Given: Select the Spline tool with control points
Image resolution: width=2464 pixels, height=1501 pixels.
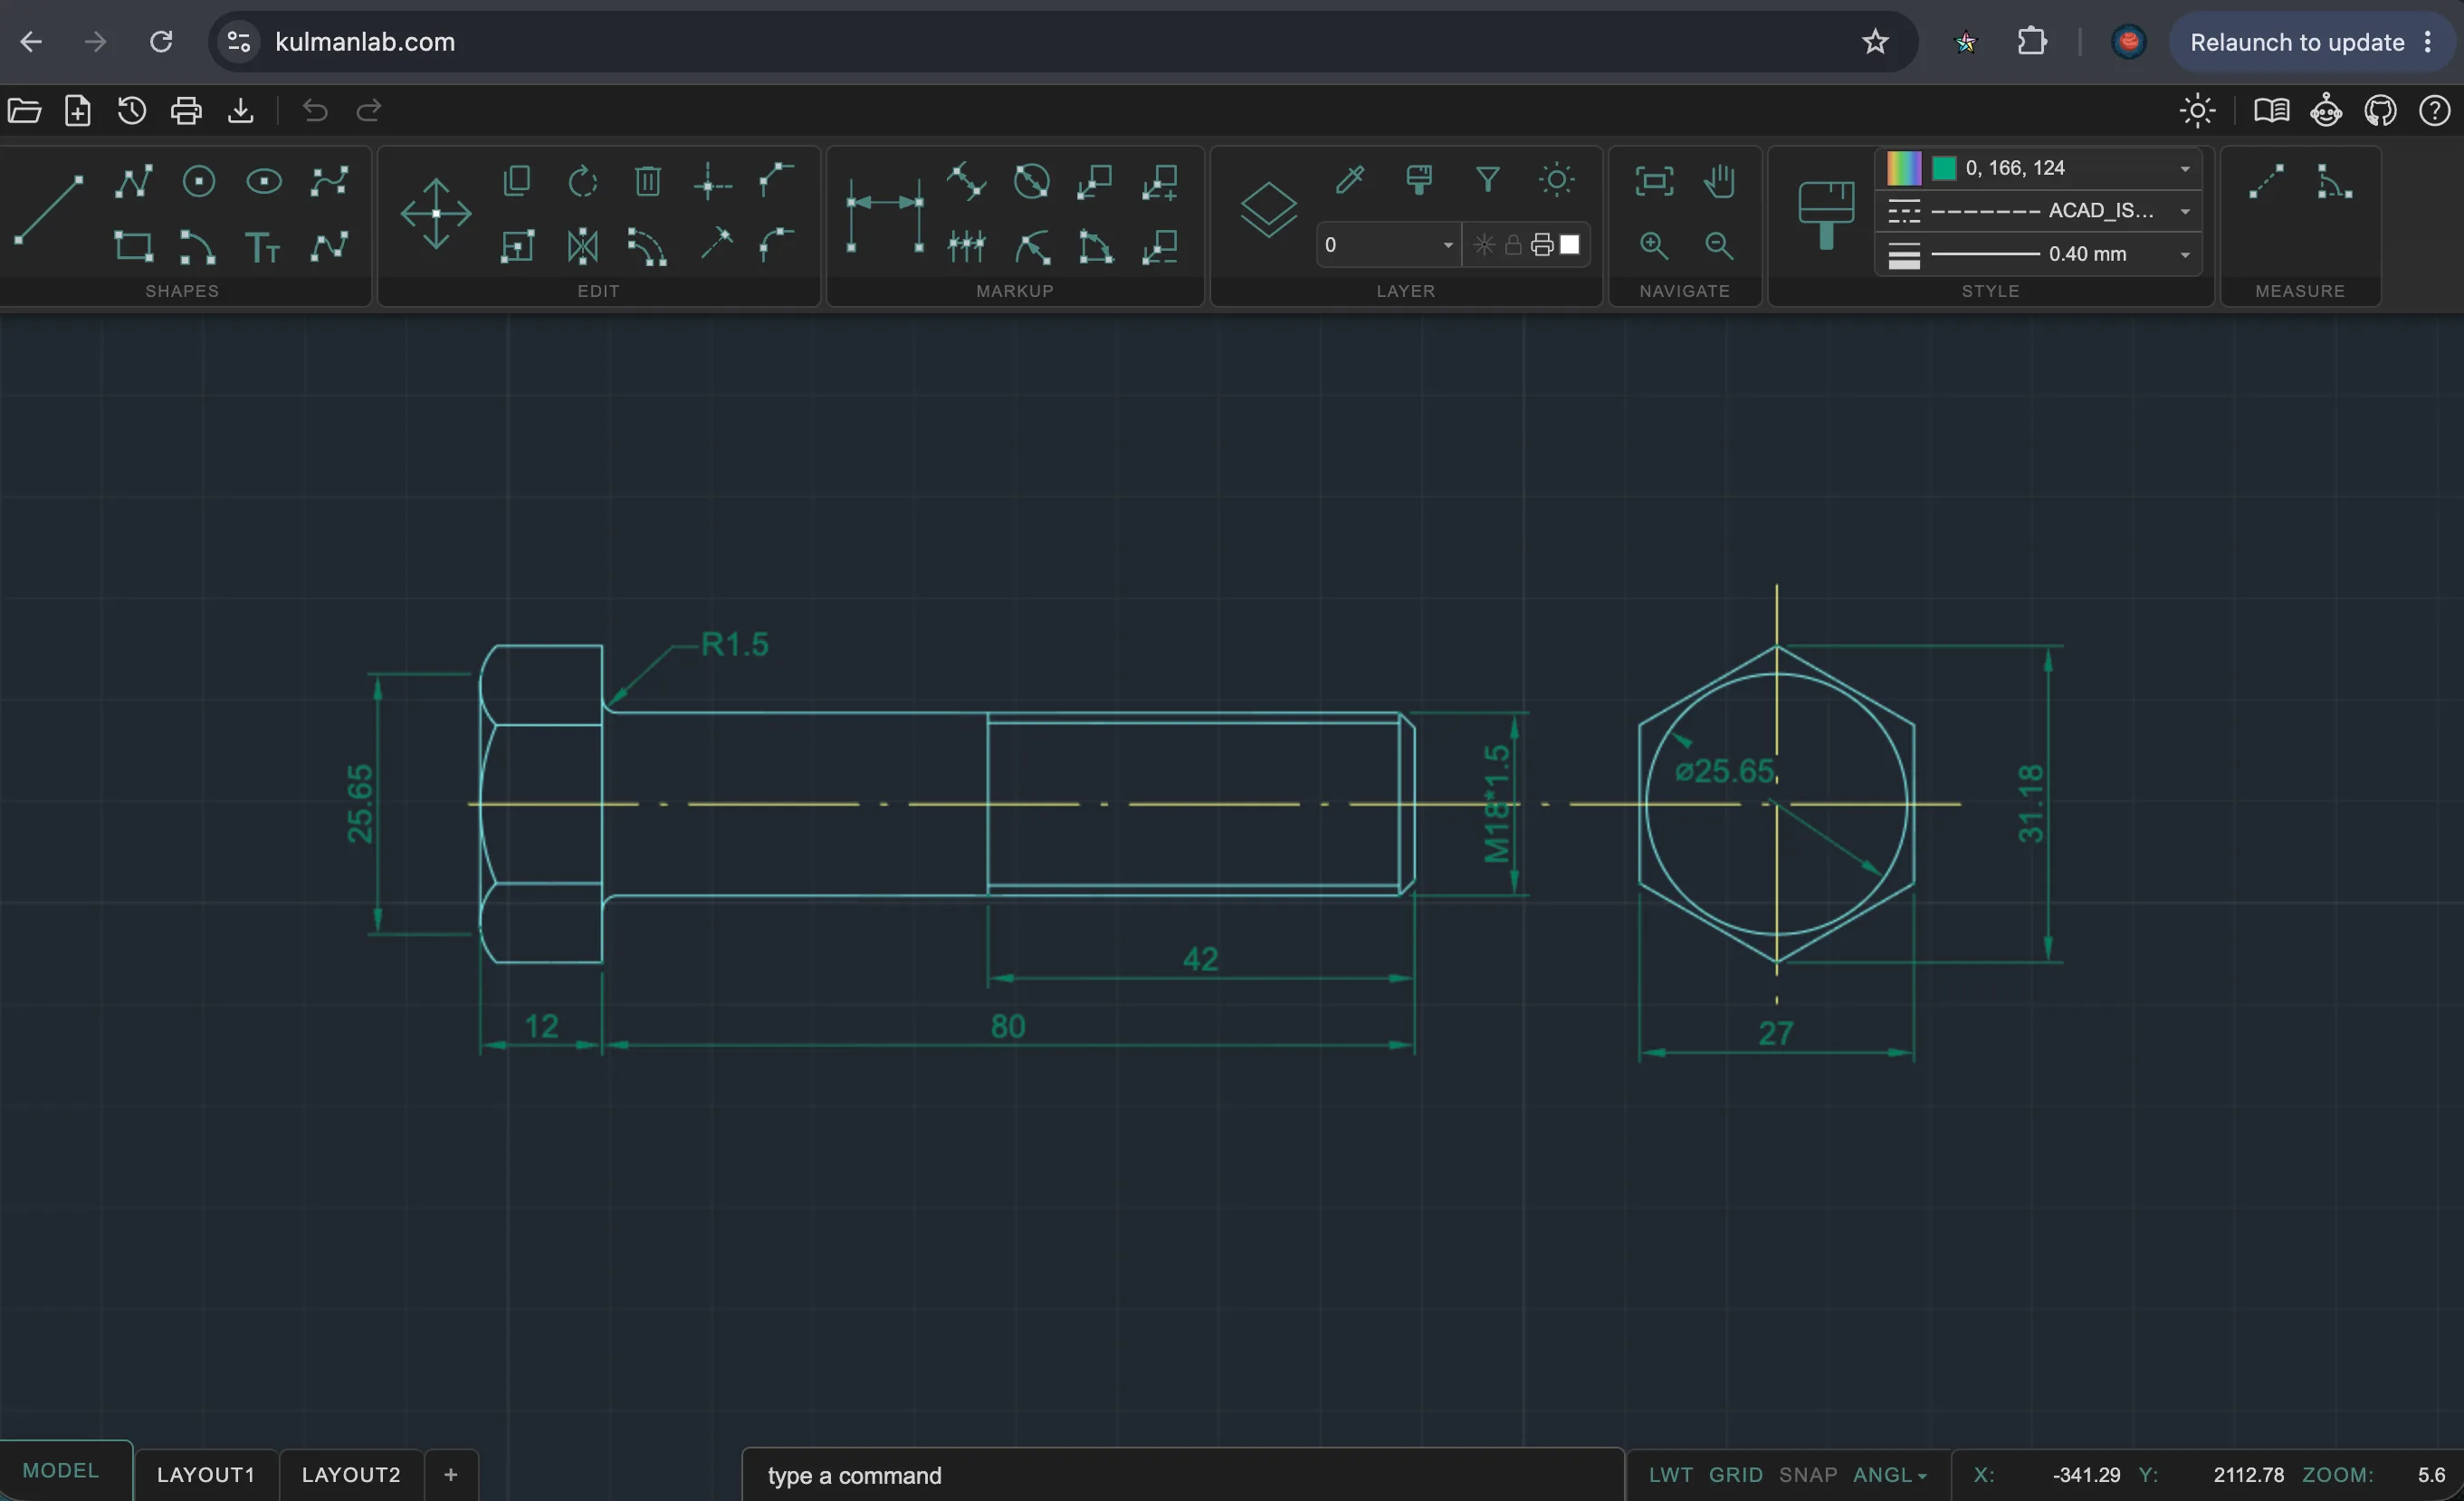Looking at the screenshot, I should tap(329, 181).
